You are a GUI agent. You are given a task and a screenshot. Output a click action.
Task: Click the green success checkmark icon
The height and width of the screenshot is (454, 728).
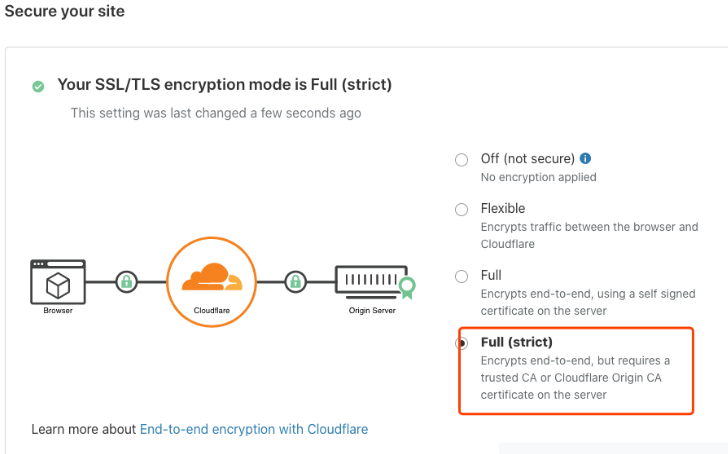[x=38, y=86]
